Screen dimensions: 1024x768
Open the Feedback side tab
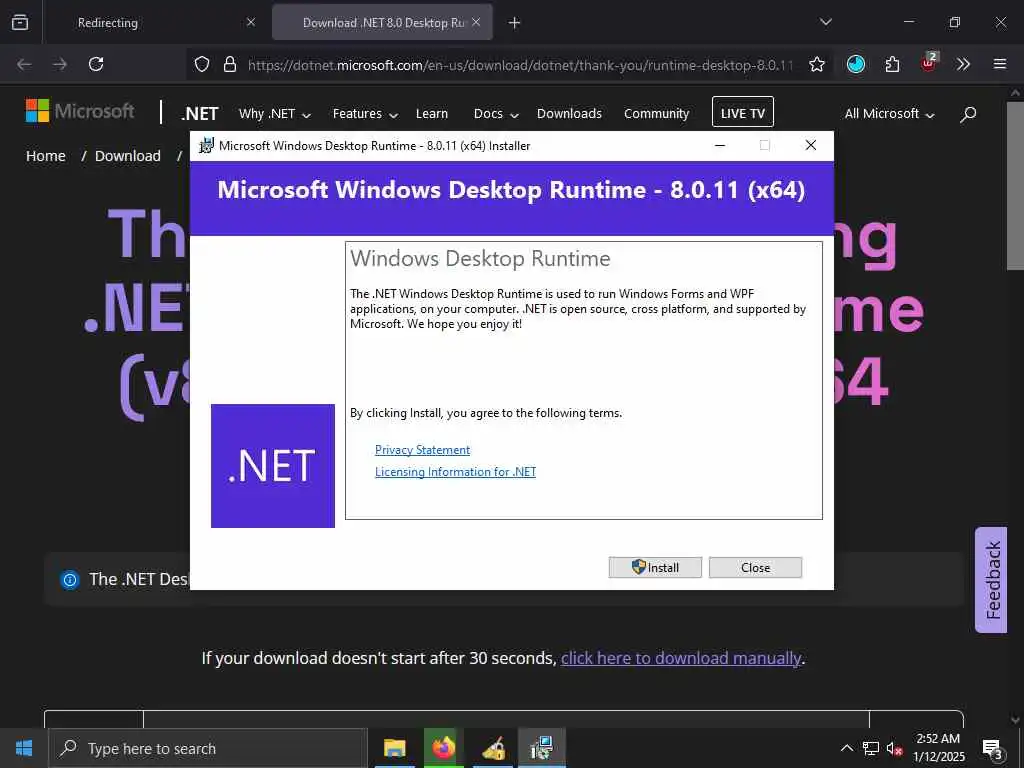coord(991,580)
